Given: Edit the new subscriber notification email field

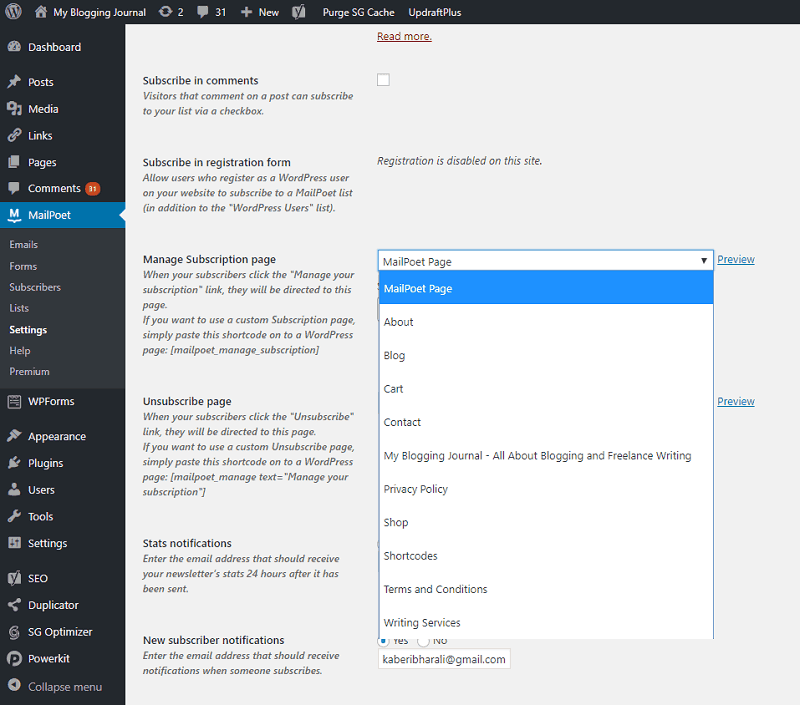Looking at the screenshot, I should pyautogui.click(x=444, y=659).
